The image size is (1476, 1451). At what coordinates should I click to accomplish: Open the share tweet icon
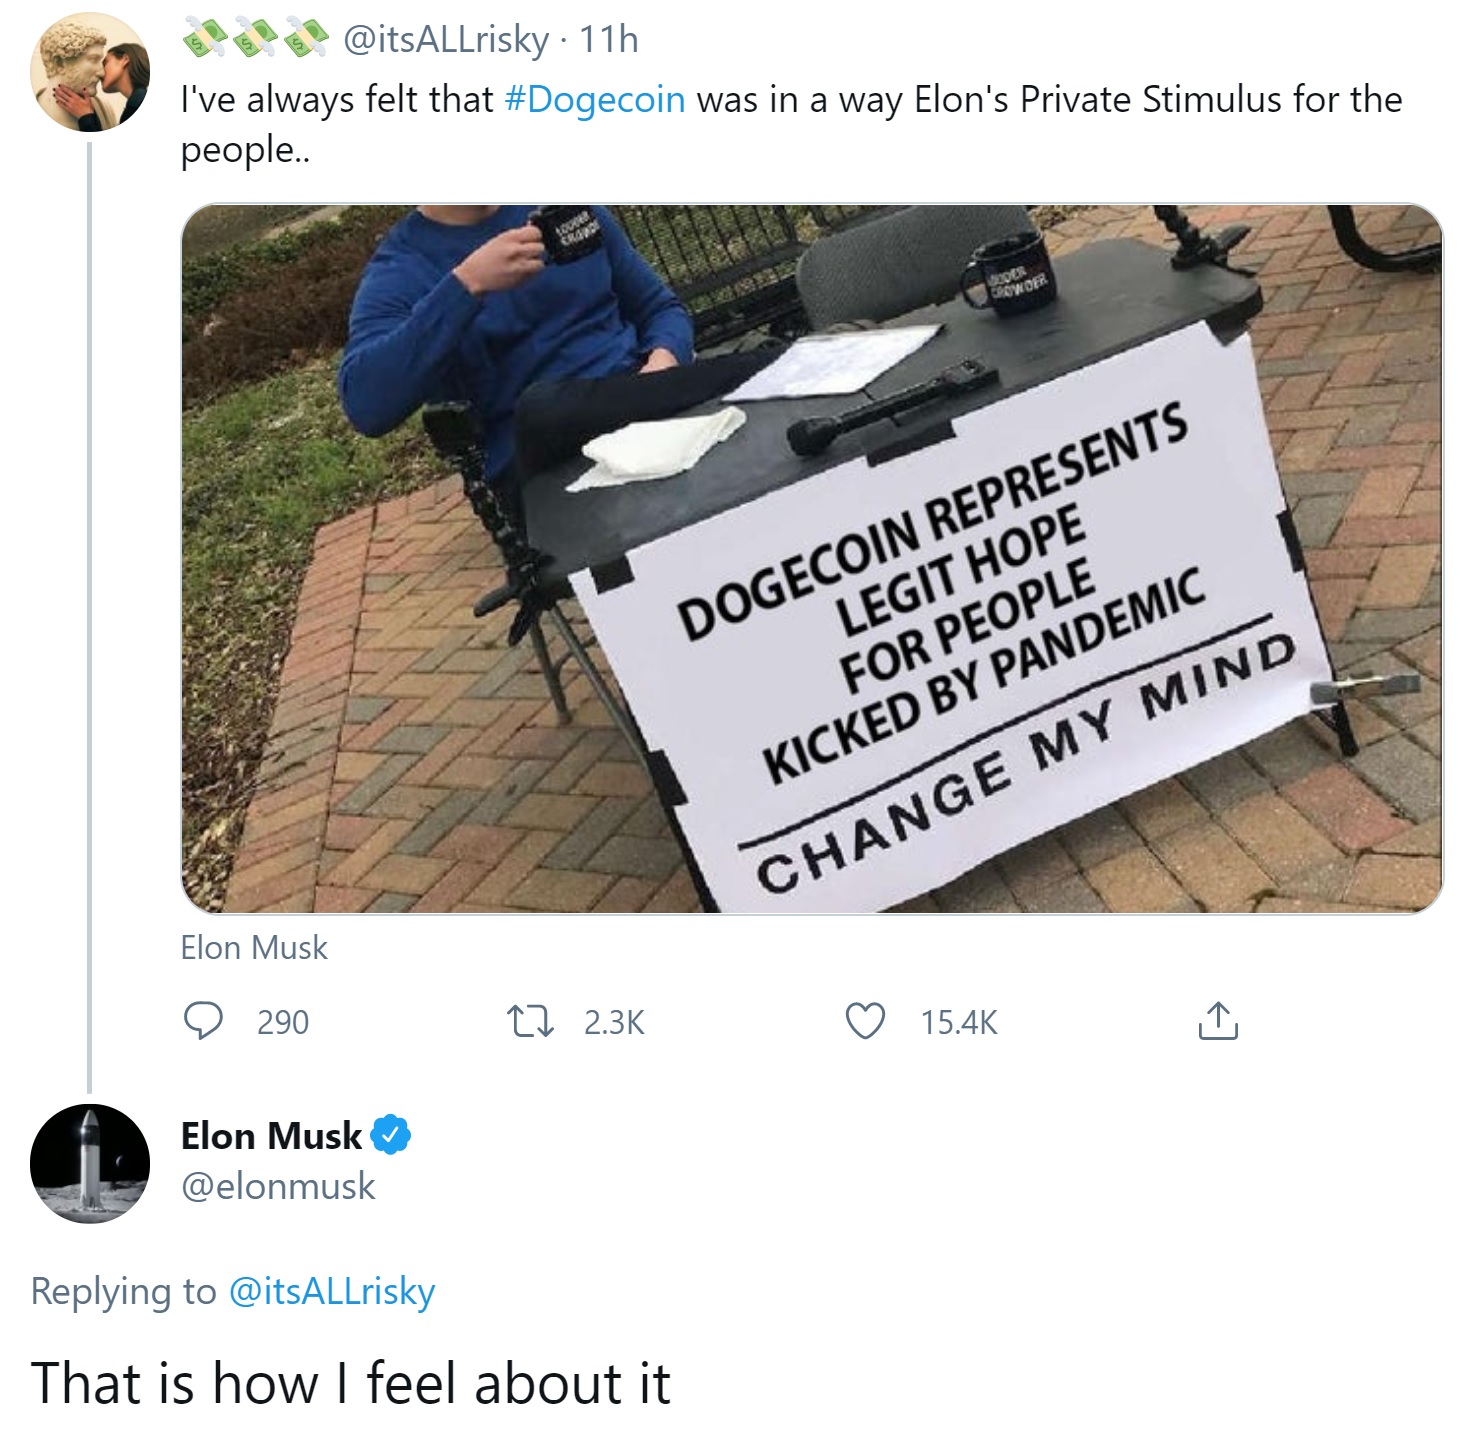tap(1217, 1021)
